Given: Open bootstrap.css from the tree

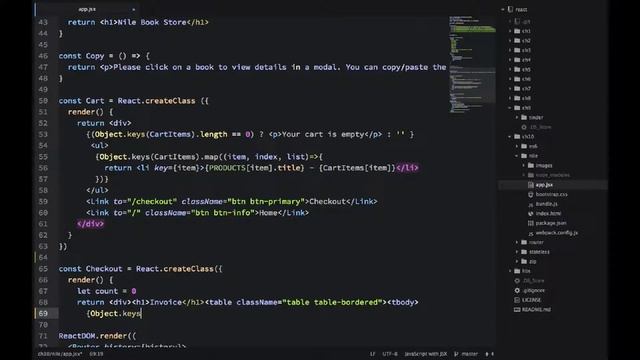Looking at the screenshot, I should coord(551,194).
